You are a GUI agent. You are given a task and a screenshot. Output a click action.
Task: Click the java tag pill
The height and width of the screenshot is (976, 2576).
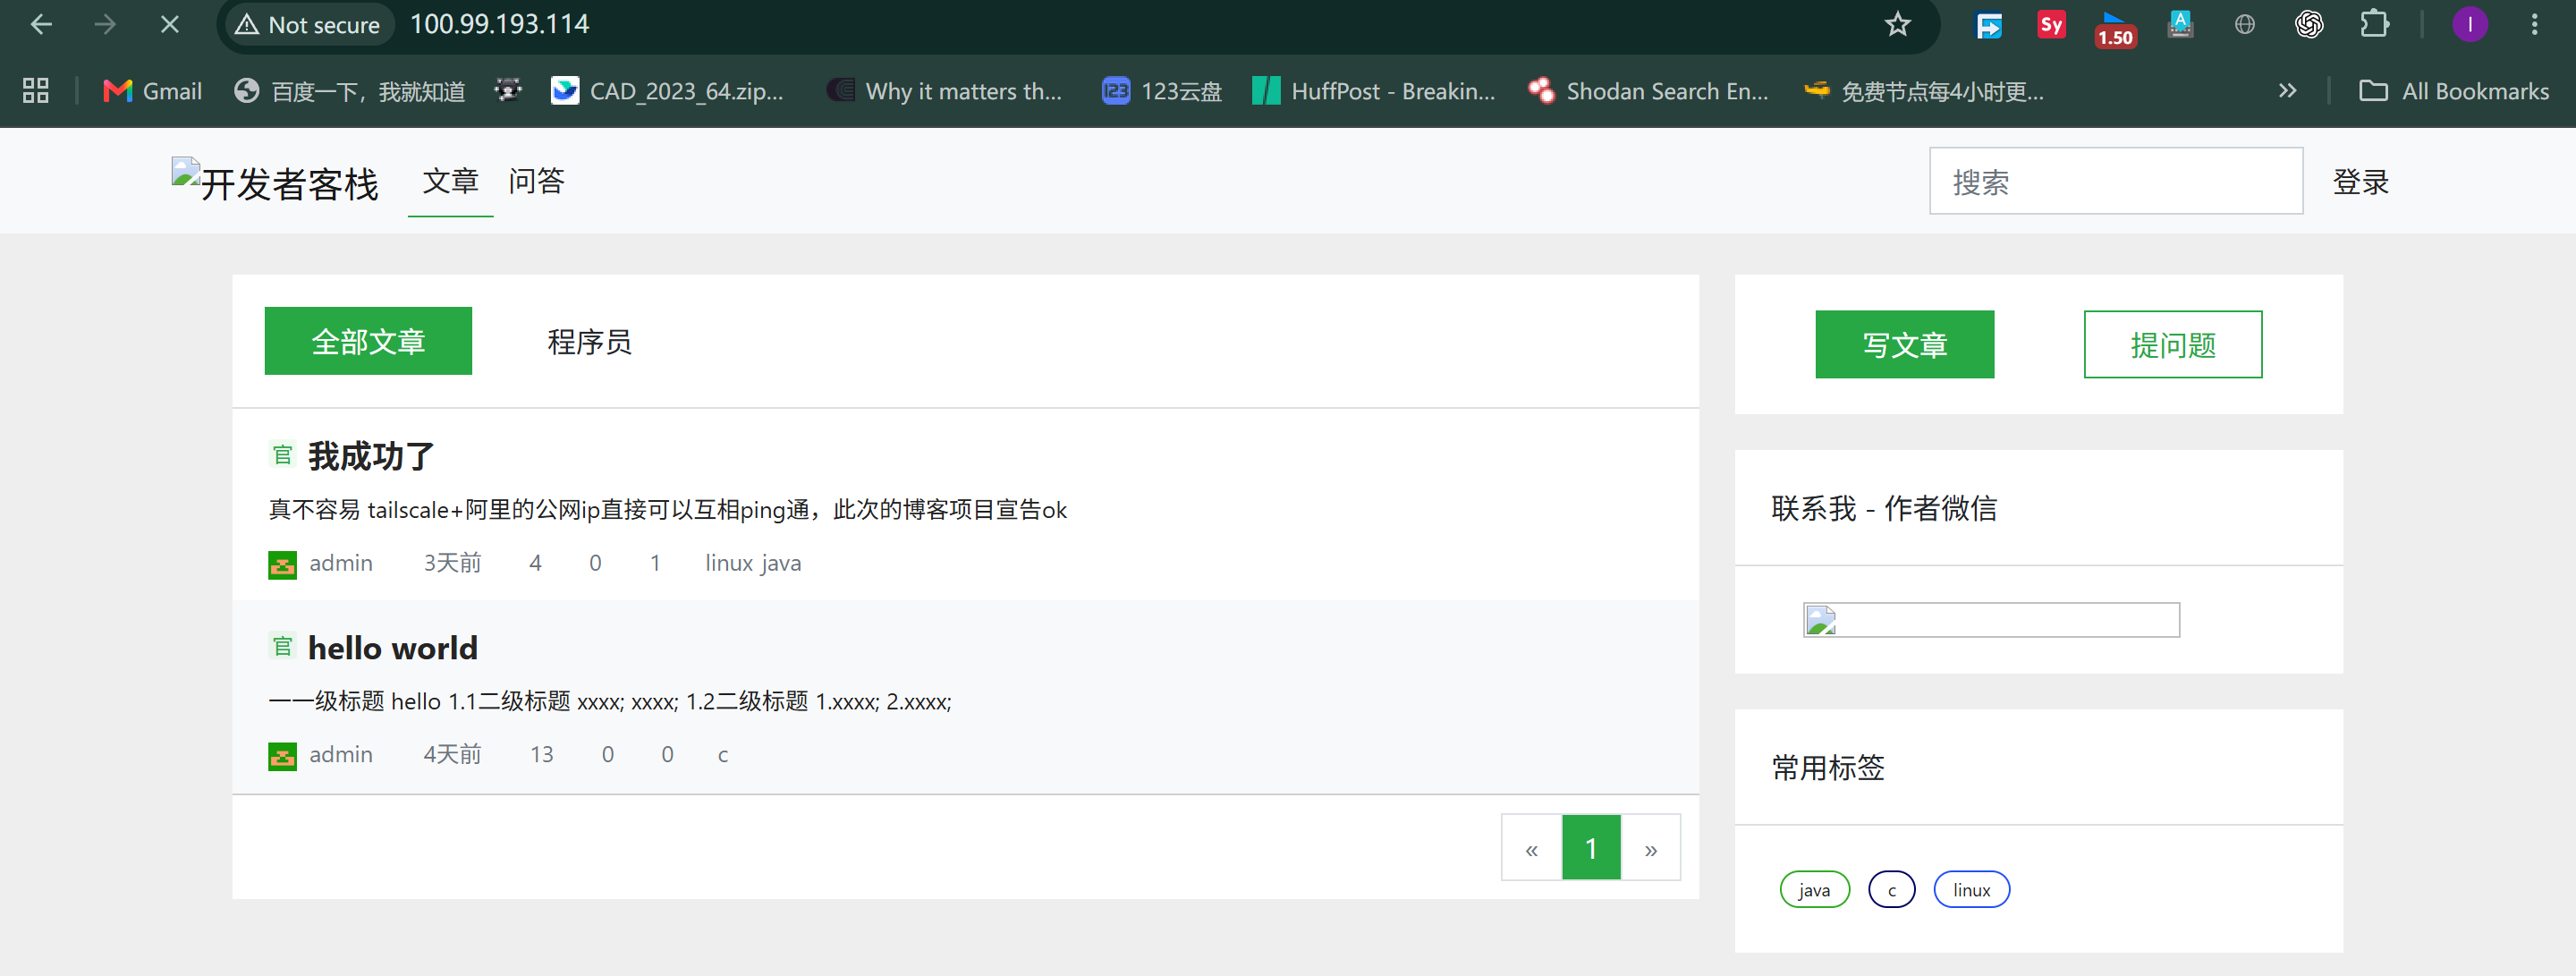click(1814, 890)
